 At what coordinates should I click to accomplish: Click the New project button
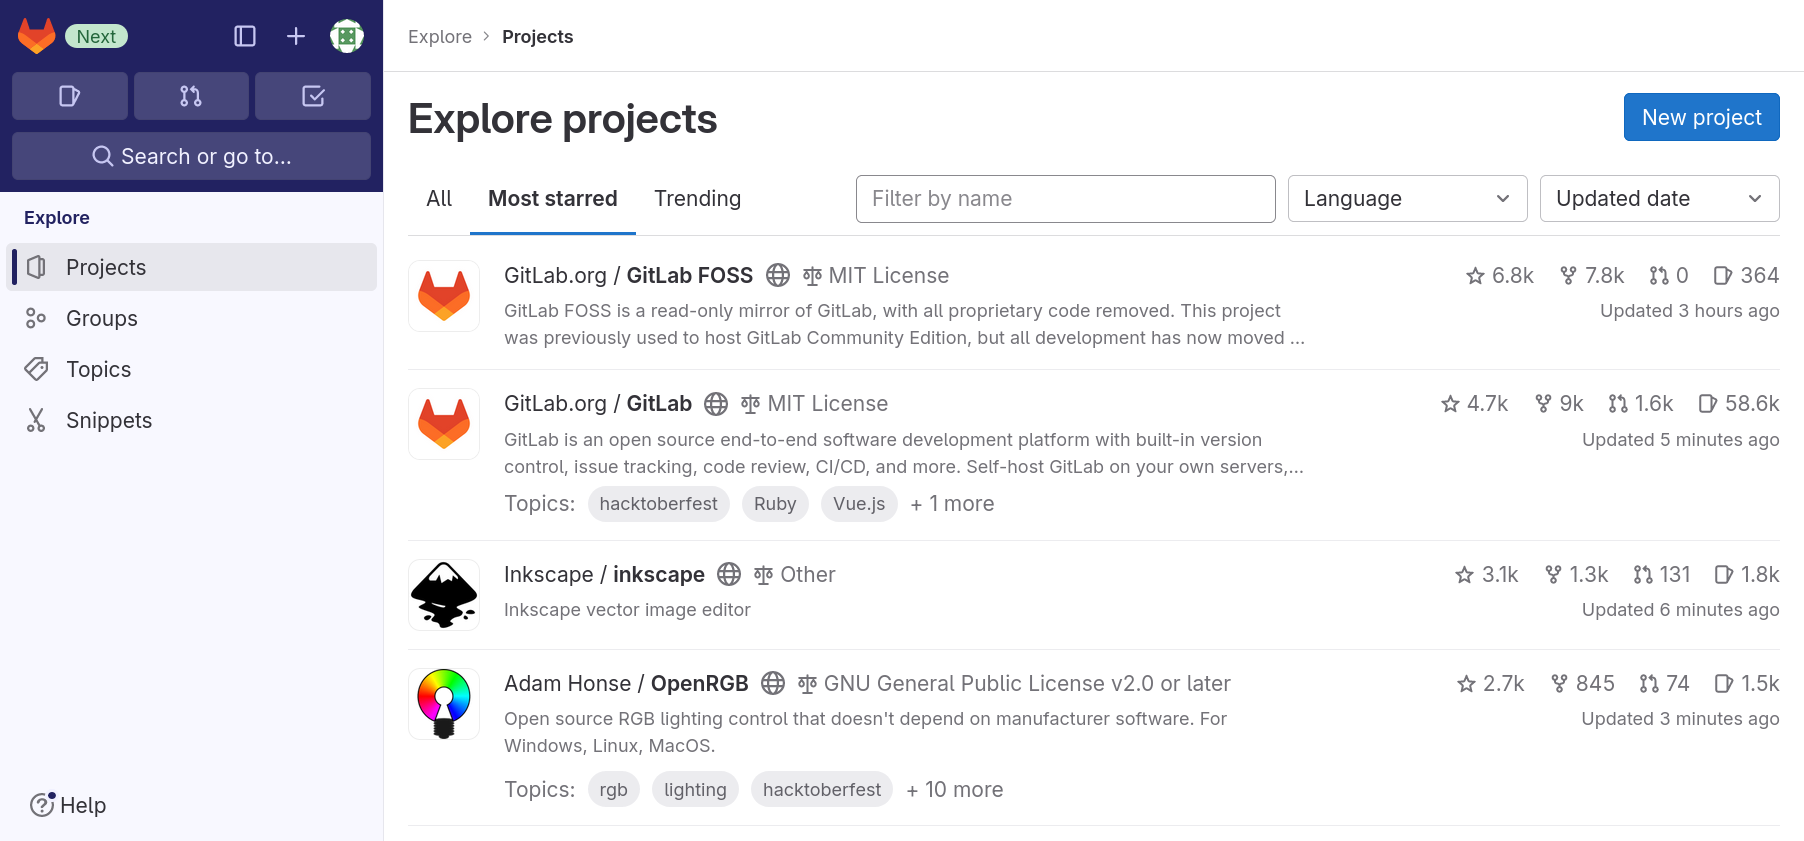click(1701, 117)
